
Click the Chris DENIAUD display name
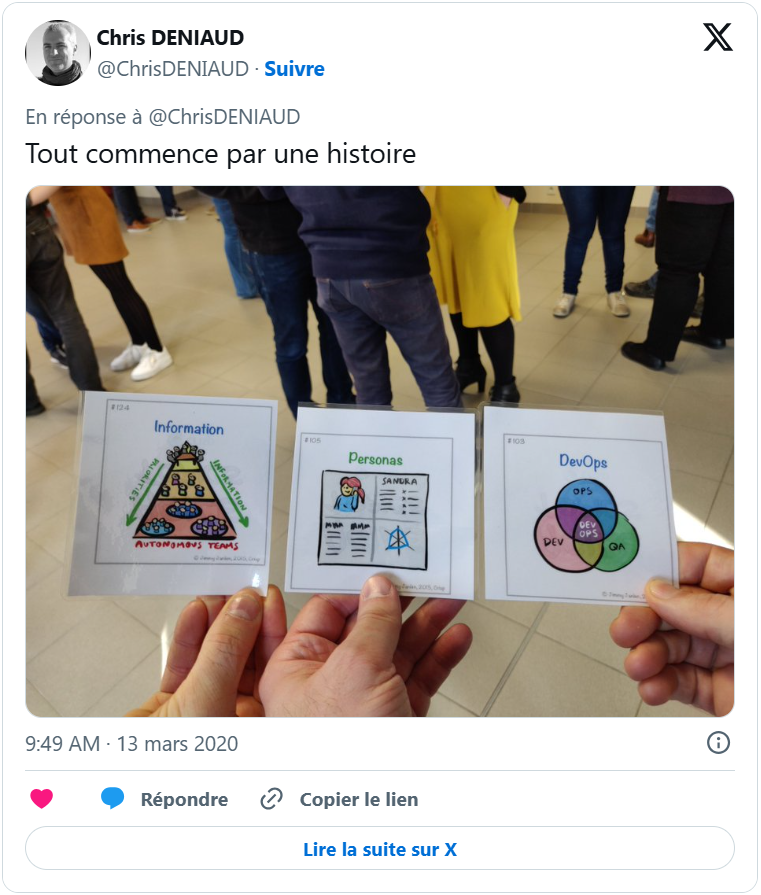[170, 38]
